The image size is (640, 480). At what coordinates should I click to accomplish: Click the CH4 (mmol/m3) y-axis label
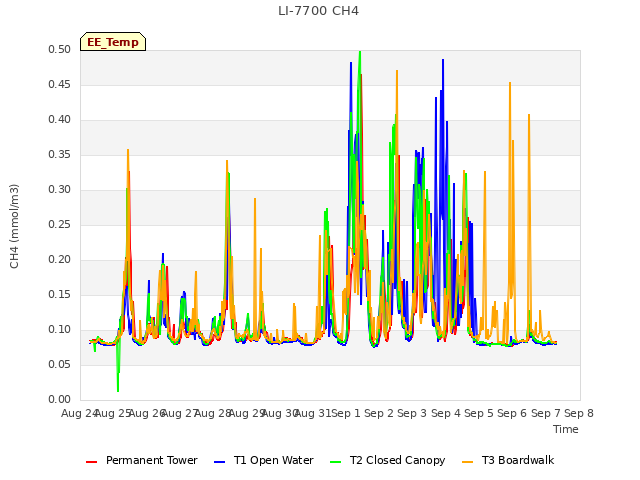(x=14, y=226)
